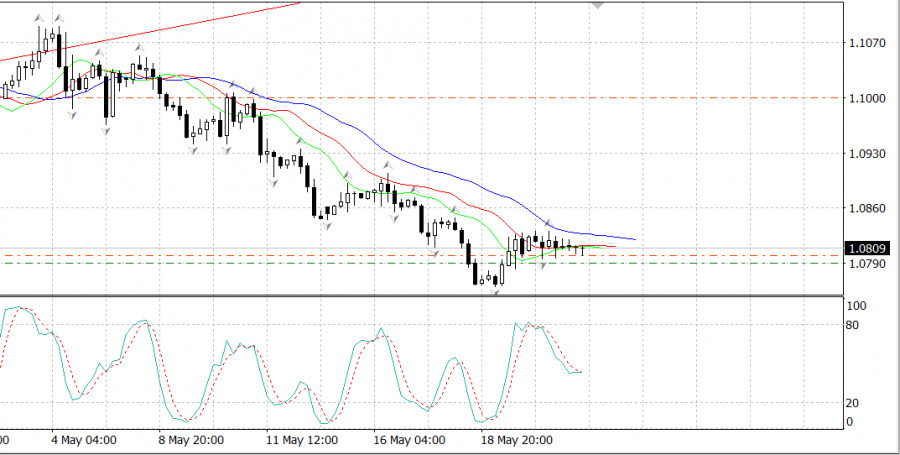Click the 1.0860 price axis label
The image size is (900, 455).
coord(866,209)
